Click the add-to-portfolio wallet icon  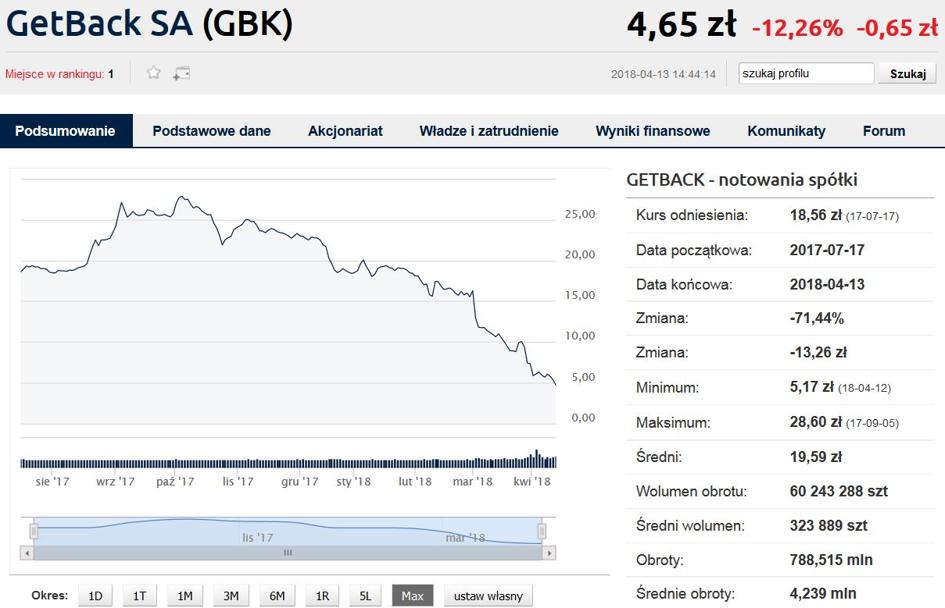181,74
